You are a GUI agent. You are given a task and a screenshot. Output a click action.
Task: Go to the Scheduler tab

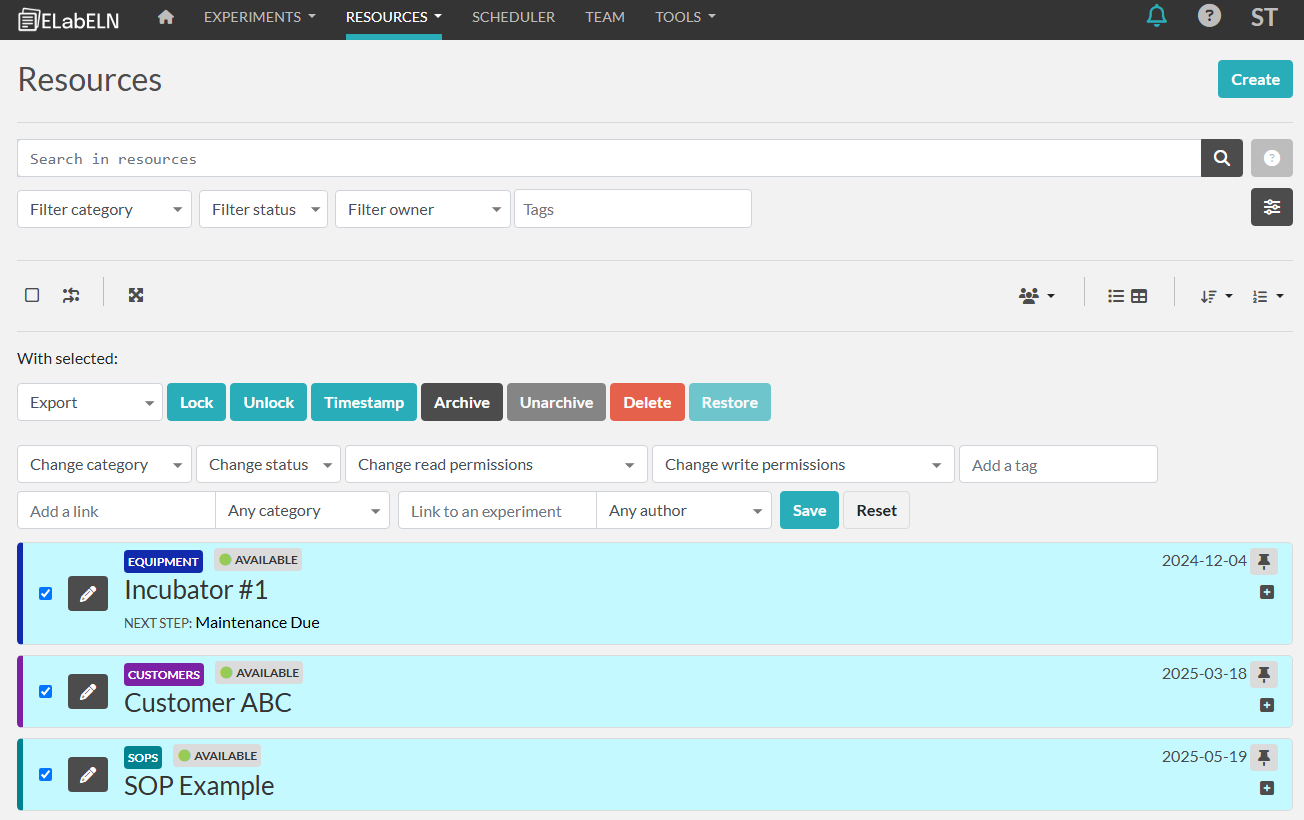pyautogui.click(x=513, y=17)
